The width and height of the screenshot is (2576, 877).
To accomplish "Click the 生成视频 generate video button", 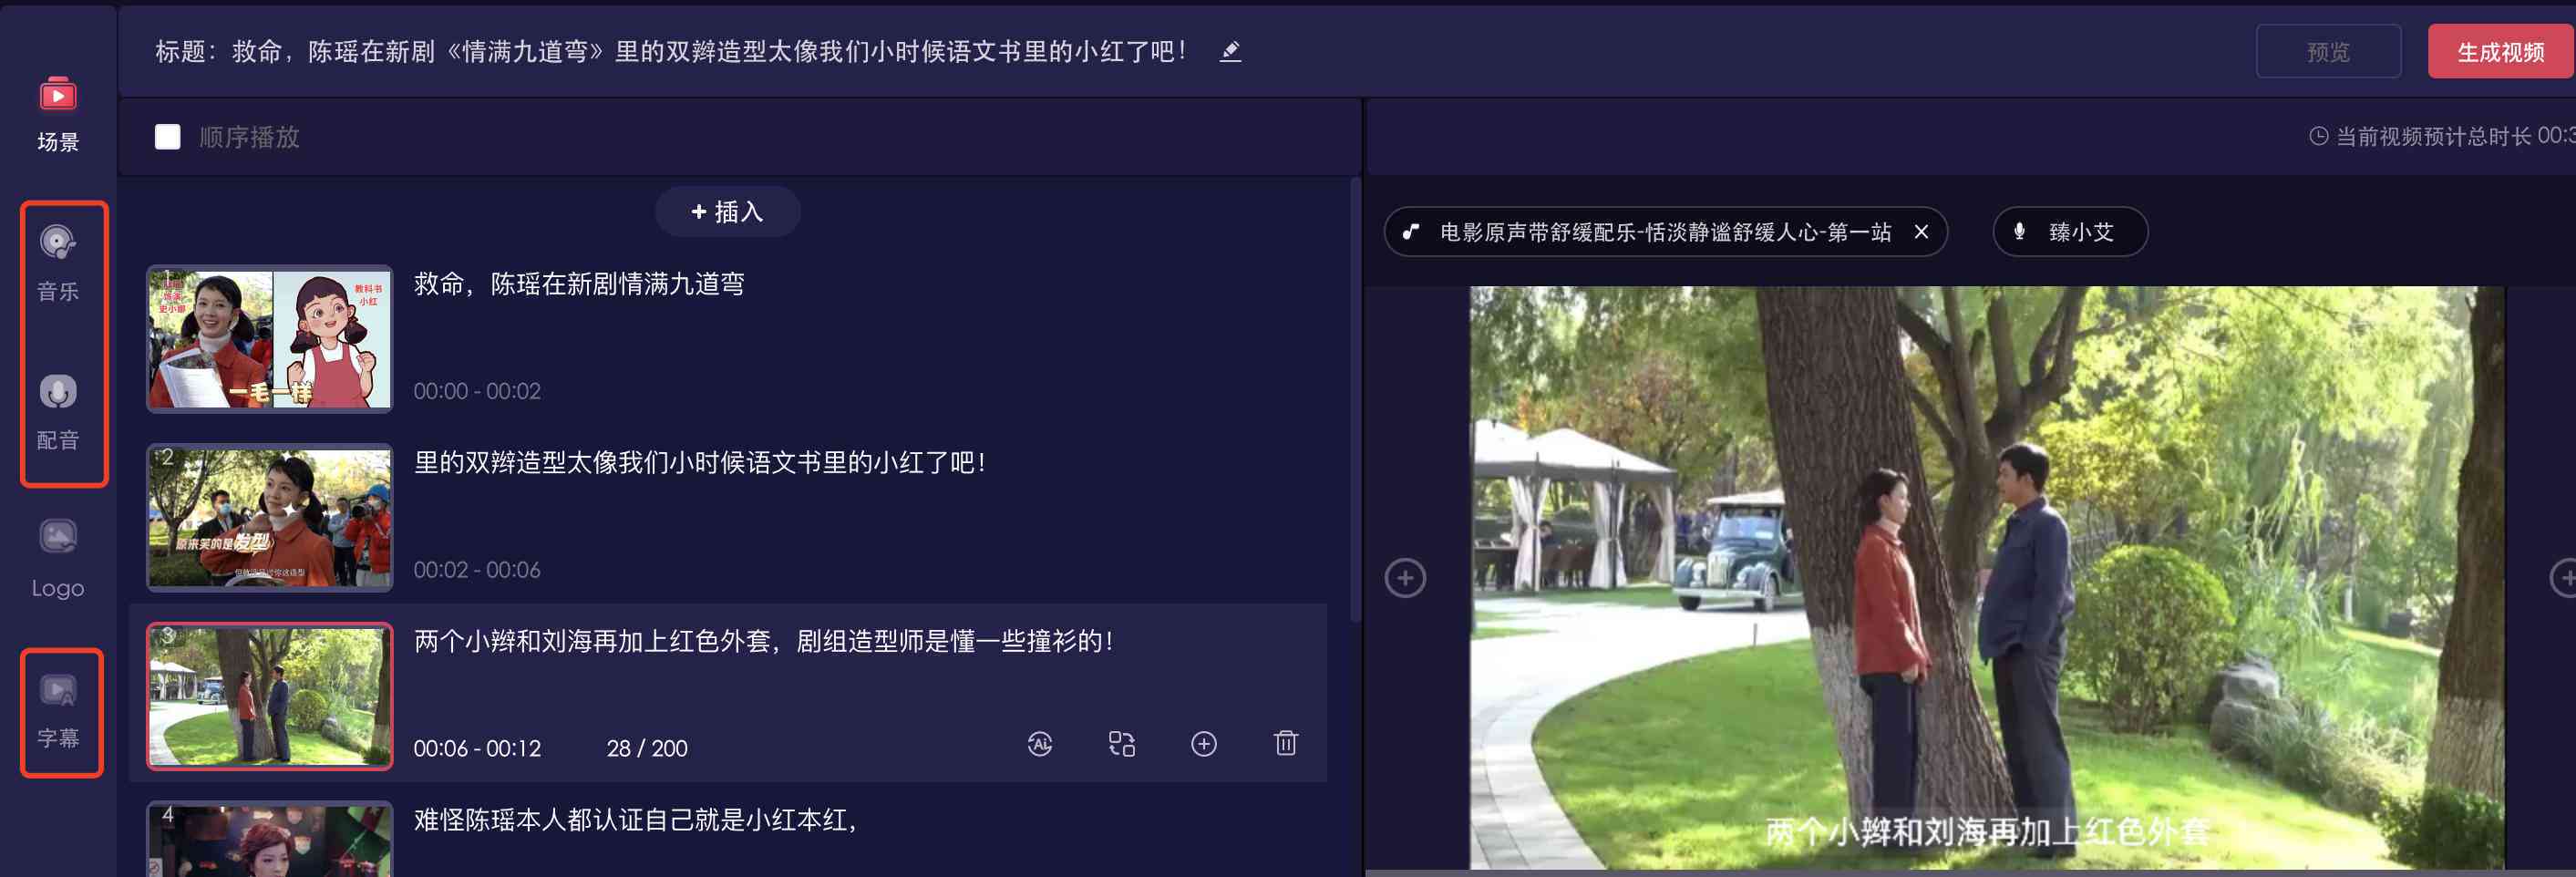I will 2501,52.
